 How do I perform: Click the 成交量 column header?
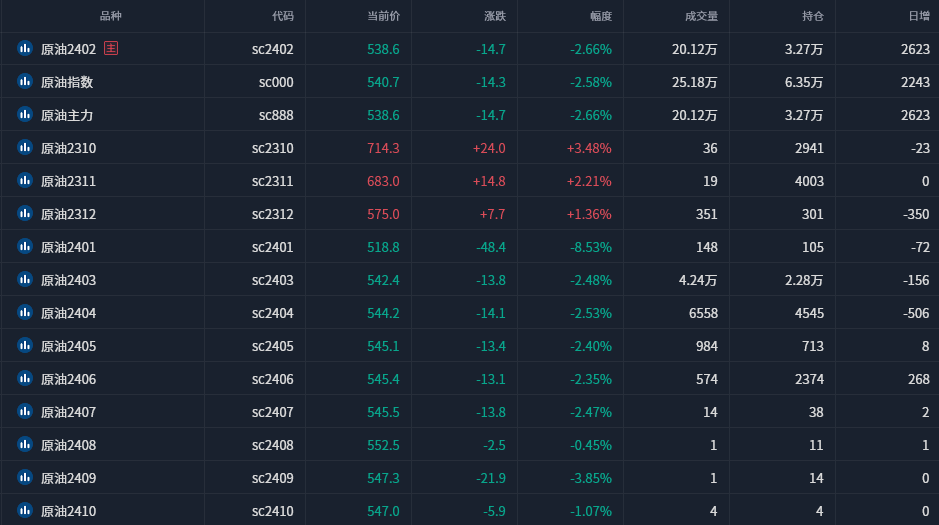[701, 16]
